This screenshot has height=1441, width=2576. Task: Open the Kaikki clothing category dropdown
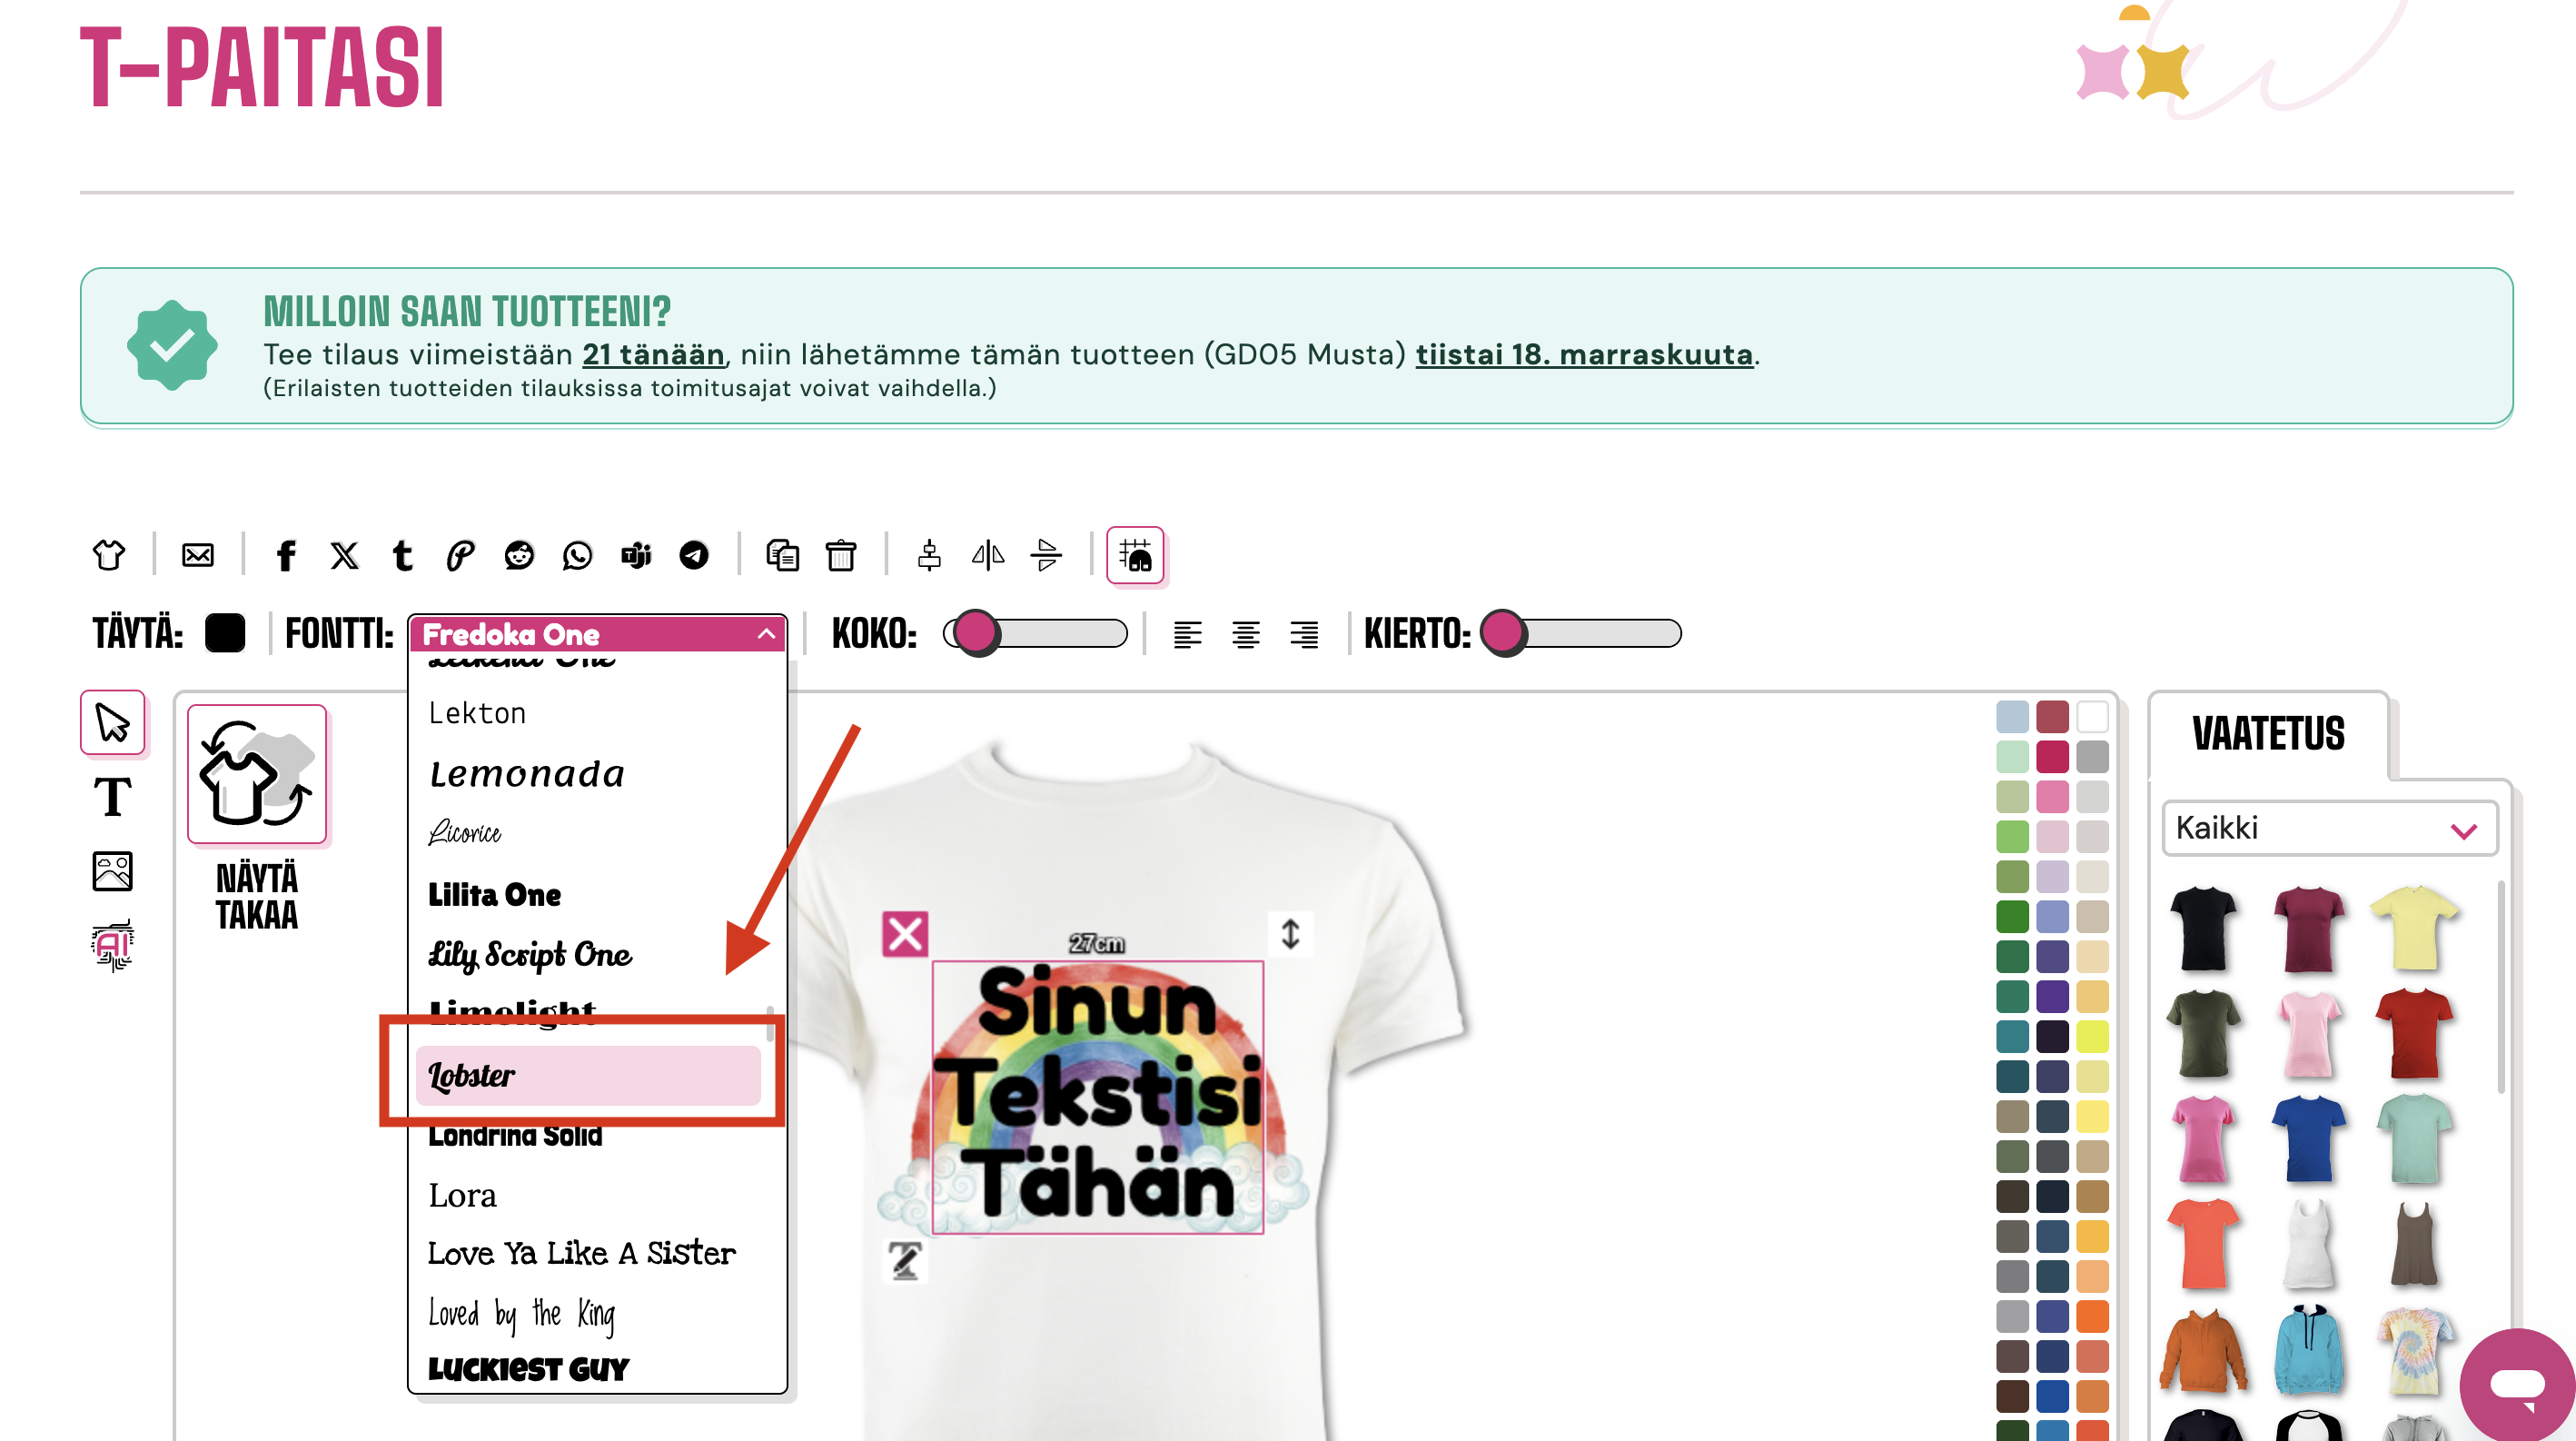(x=2329, y=828)
